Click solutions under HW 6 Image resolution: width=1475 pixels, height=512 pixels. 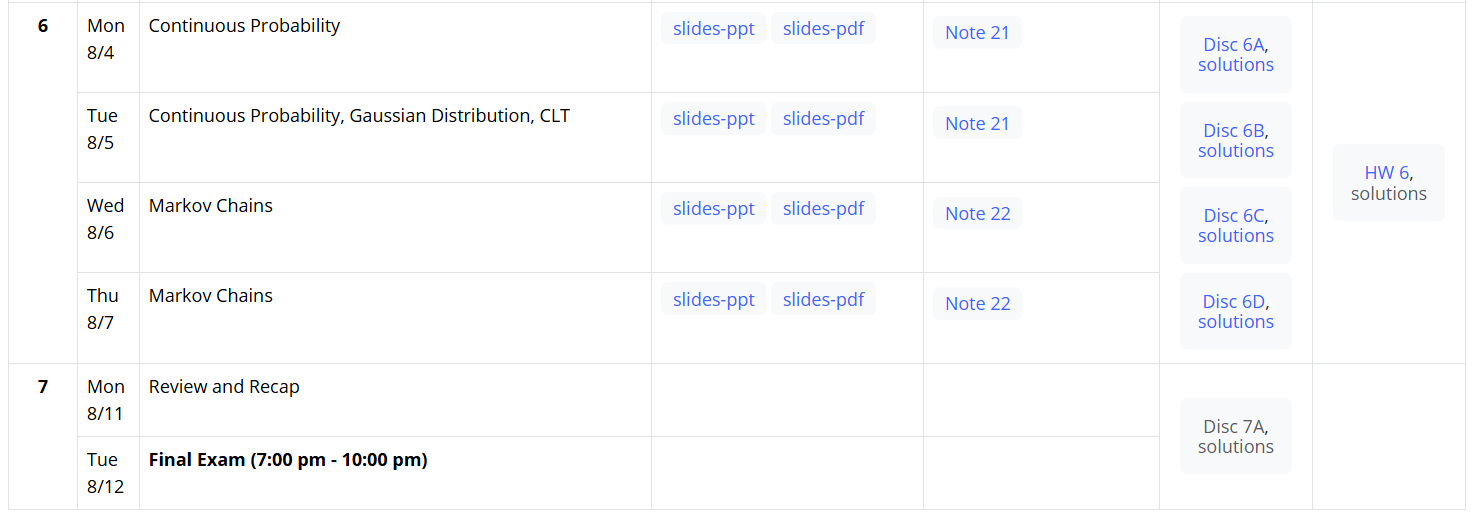[x=1388, y=194]
